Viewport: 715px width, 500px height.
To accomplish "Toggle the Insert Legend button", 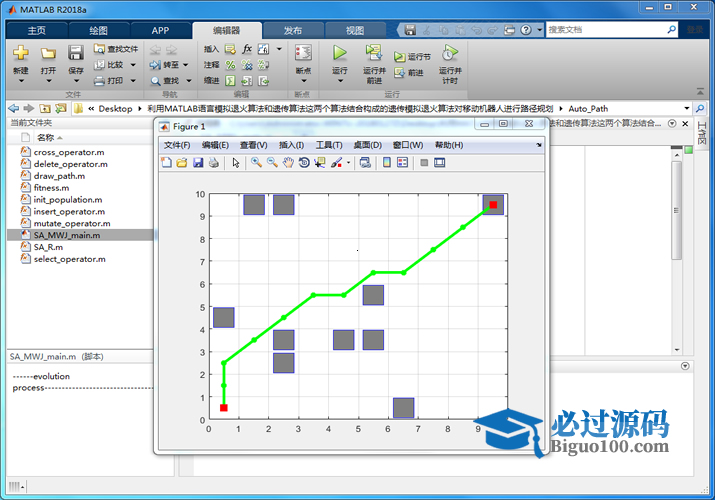I will 403,163.
